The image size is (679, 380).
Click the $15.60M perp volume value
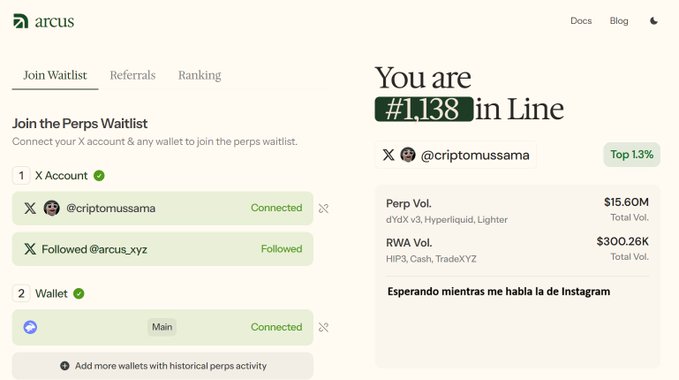point(626,202)
